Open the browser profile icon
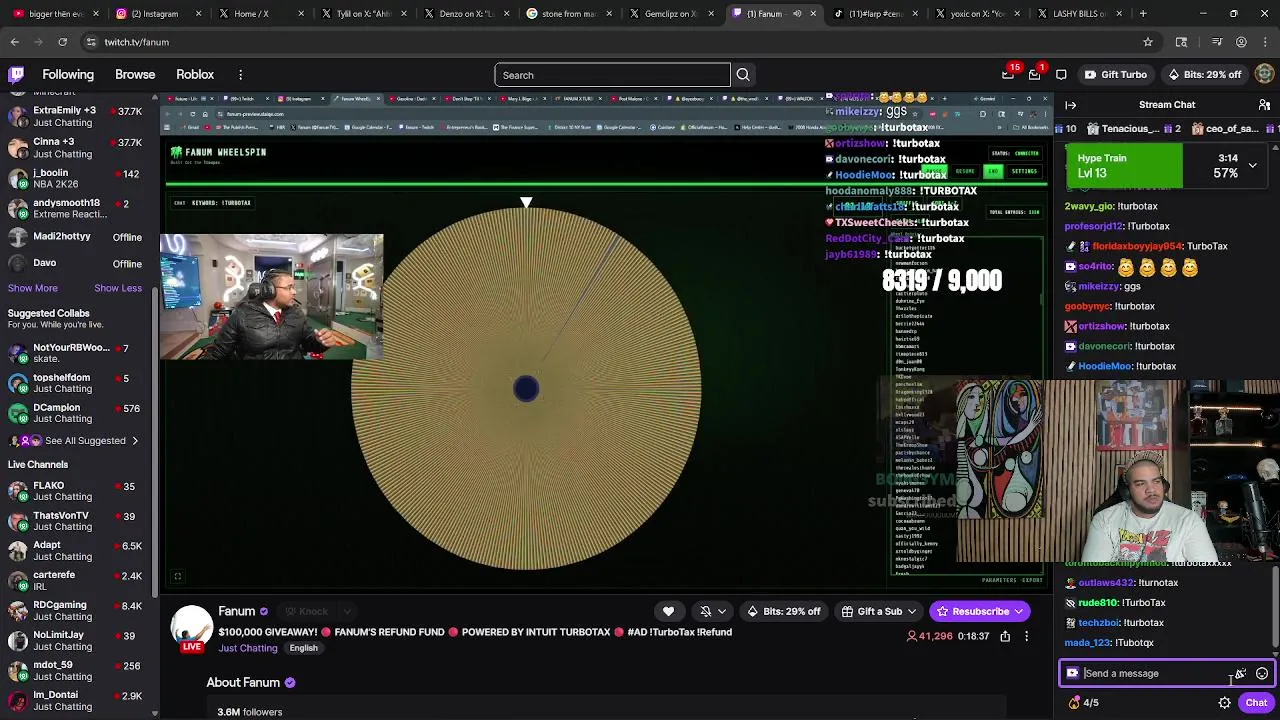This screenshot has height=720, width=1280. point(1241,42)
